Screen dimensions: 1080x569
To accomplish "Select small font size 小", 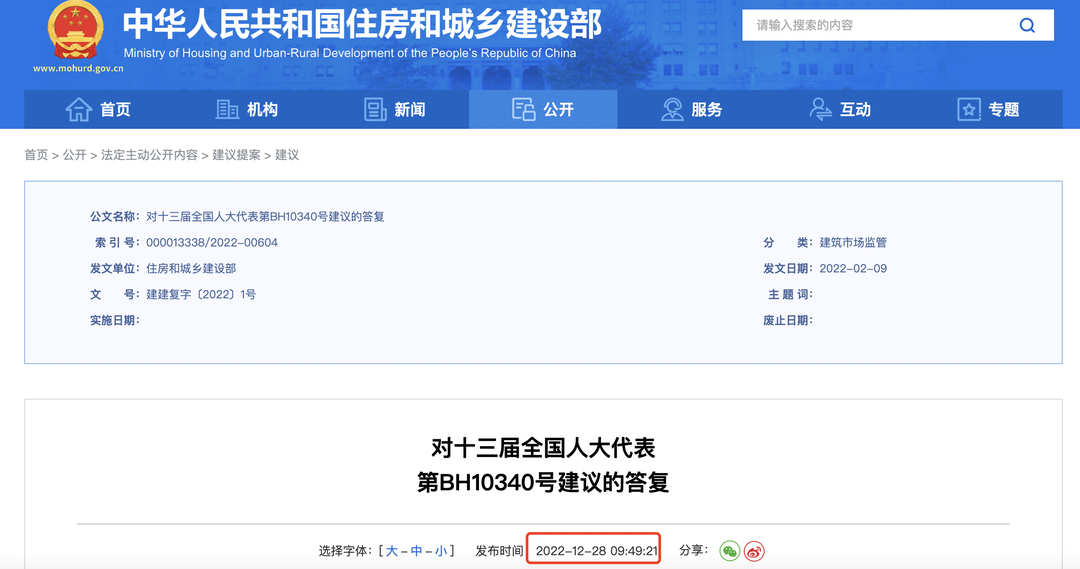I will click(441, 551).
